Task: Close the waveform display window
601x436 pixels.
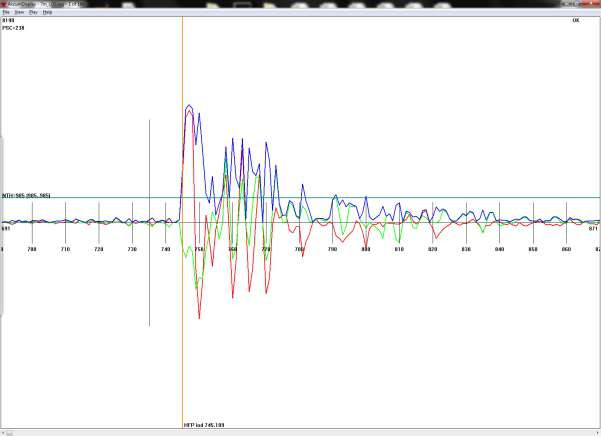Action: pos(590,4)
